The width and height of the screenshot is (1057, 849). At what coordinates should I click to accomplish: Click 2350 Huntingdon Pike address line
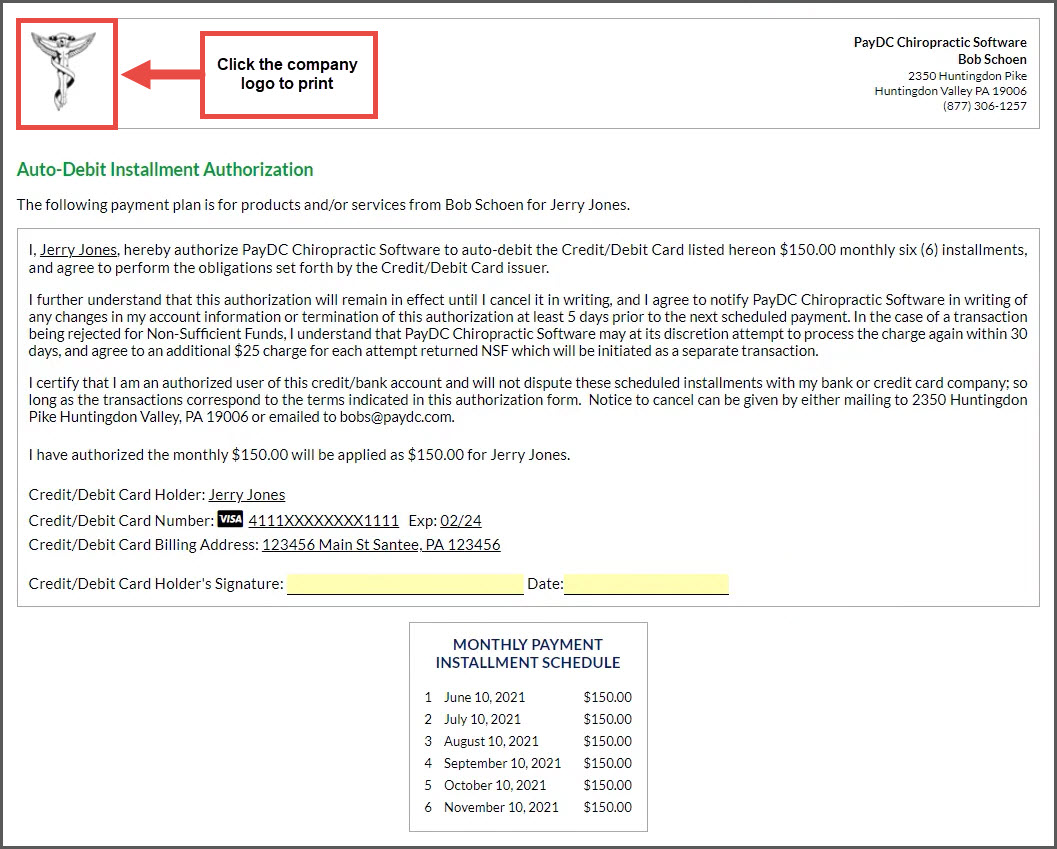(x=967, y=76)
